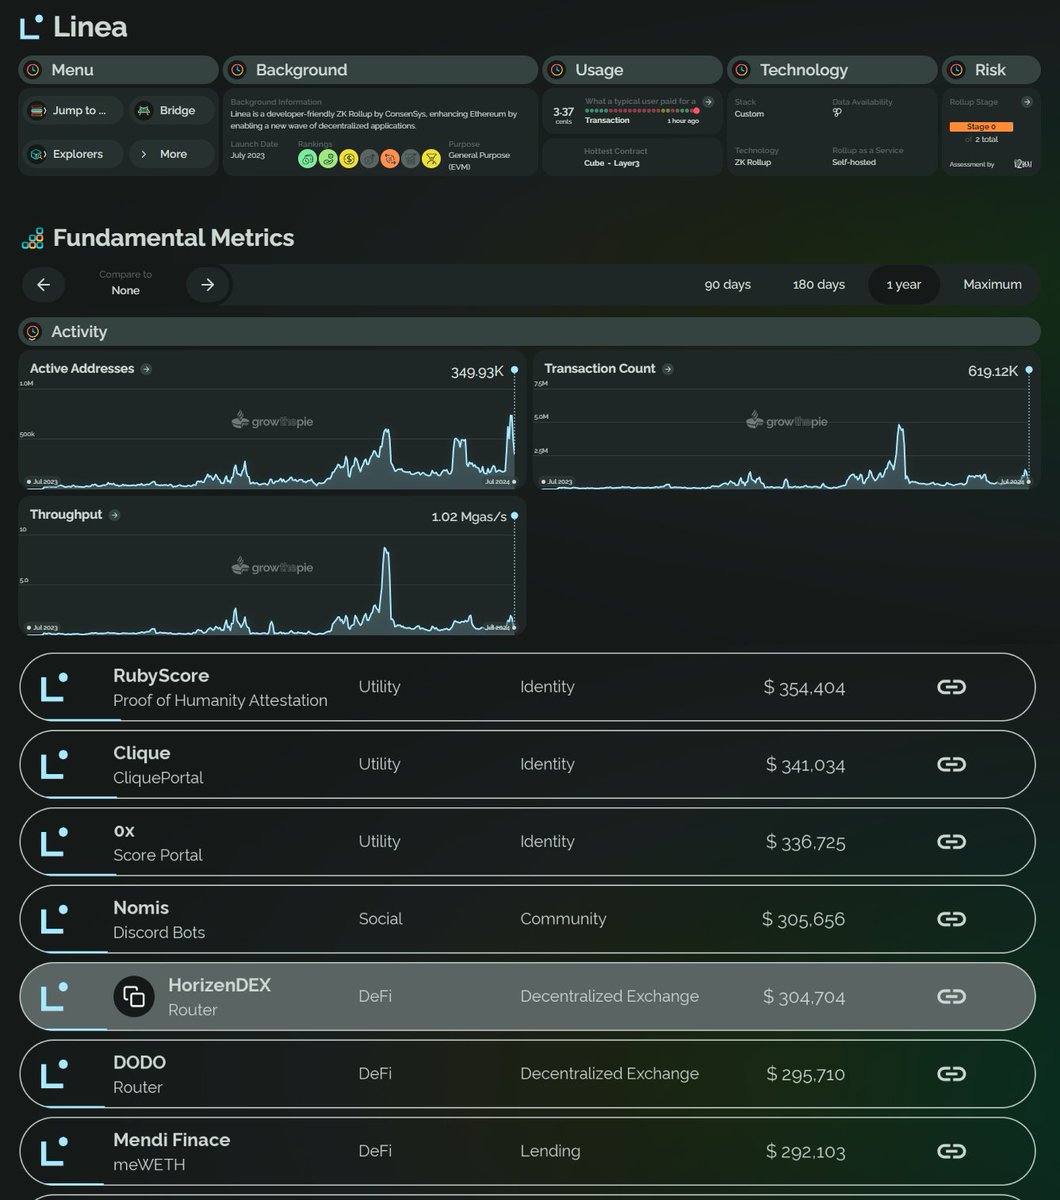The height and width of the screenshot is (1200, 1060).
Task: Click the yellow dollar-sign ranking badge
Action: [348, 158]
